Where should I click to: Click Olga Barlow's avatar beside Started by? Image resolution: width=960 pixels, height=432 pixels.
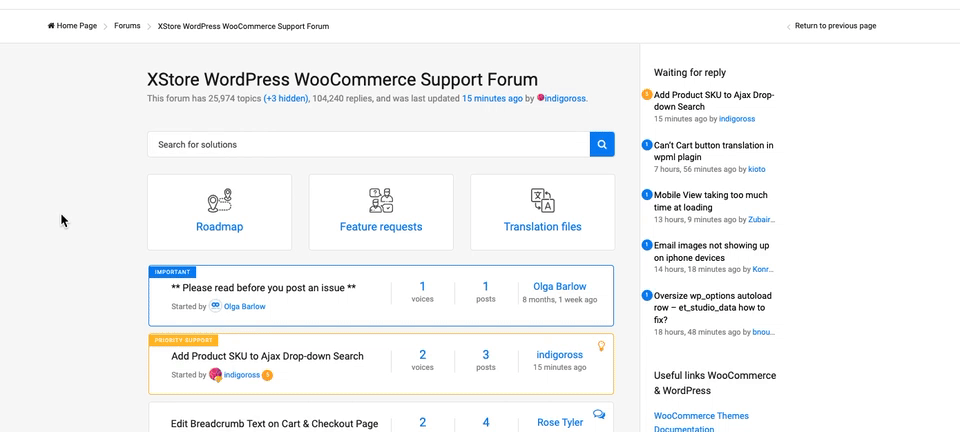tap(215, 306)
